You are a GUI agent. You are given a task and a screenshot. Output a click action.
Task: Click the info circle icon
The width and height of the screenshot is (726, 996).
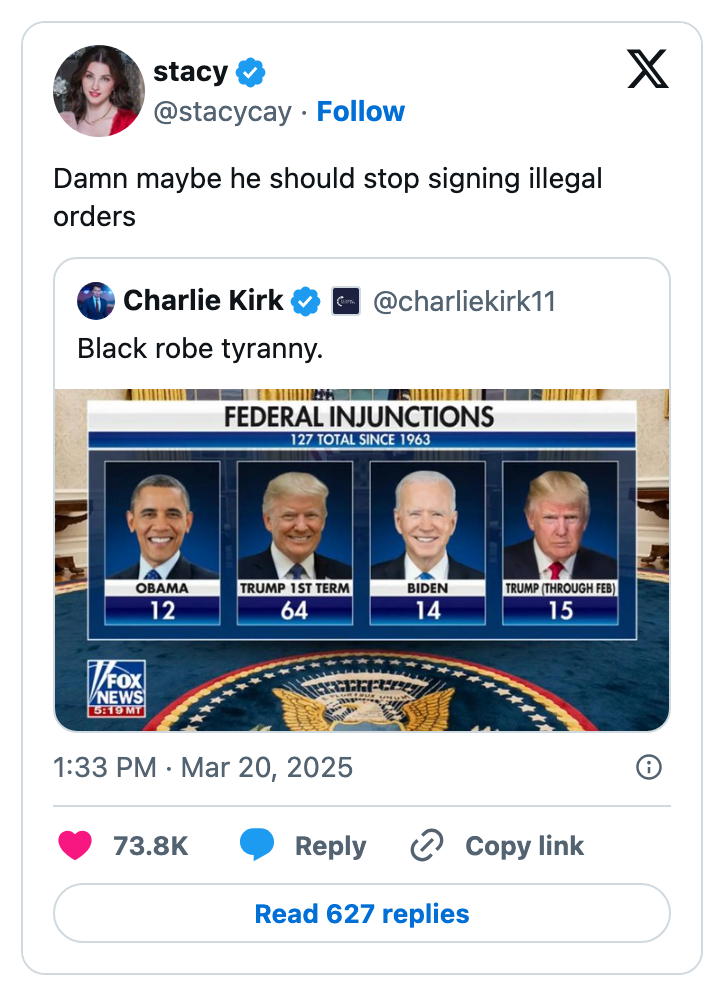(649, 767)
